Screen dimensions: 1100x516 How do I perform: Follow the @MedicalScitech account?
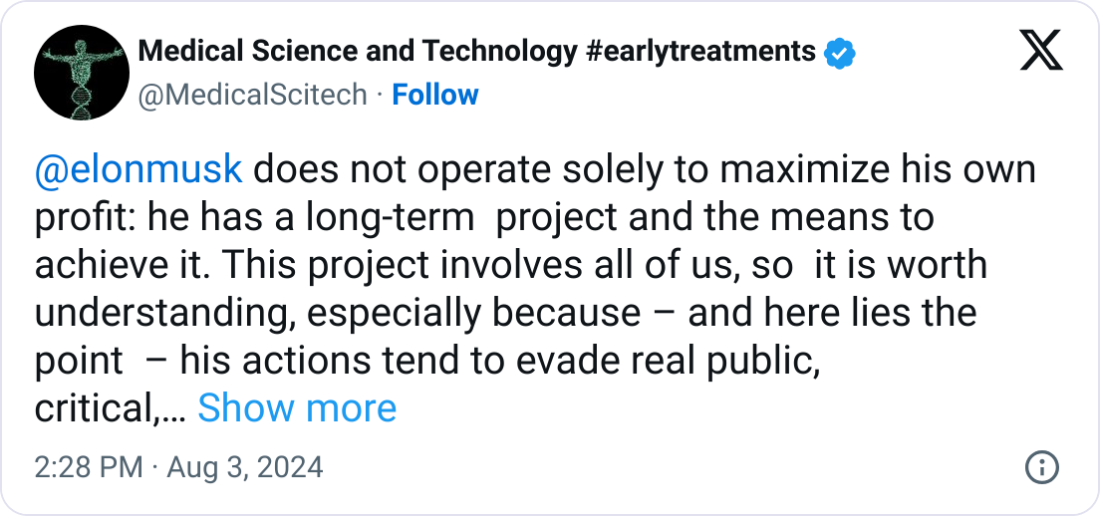[x=435, y=95]
